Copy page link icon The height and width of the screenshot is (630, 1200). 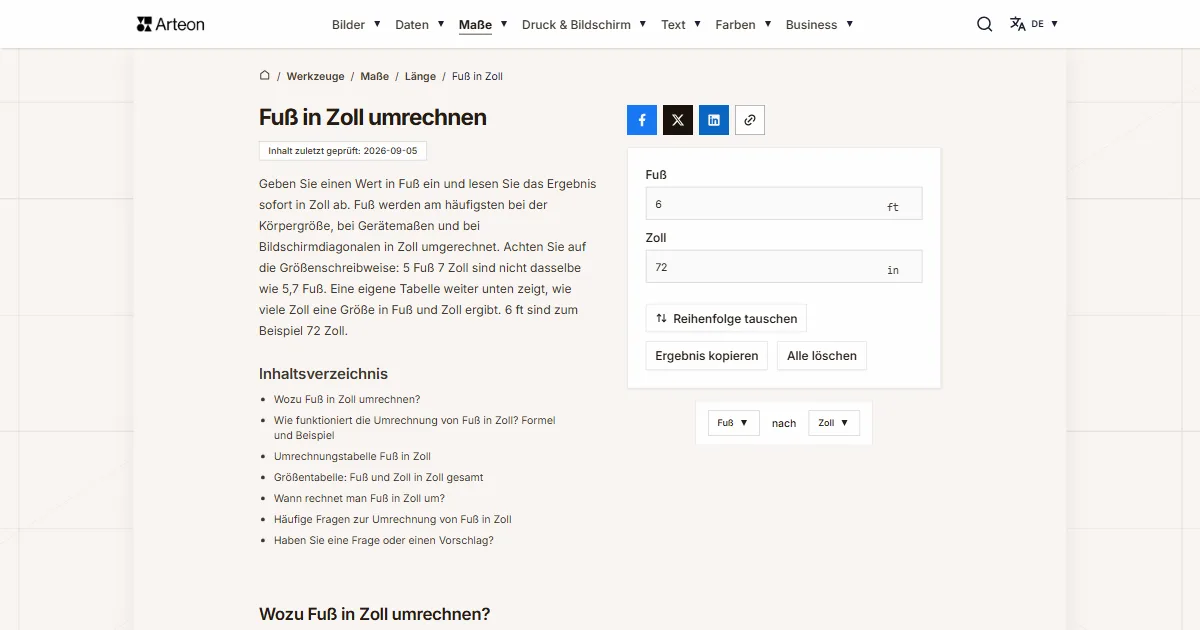(x=750, y=120)
